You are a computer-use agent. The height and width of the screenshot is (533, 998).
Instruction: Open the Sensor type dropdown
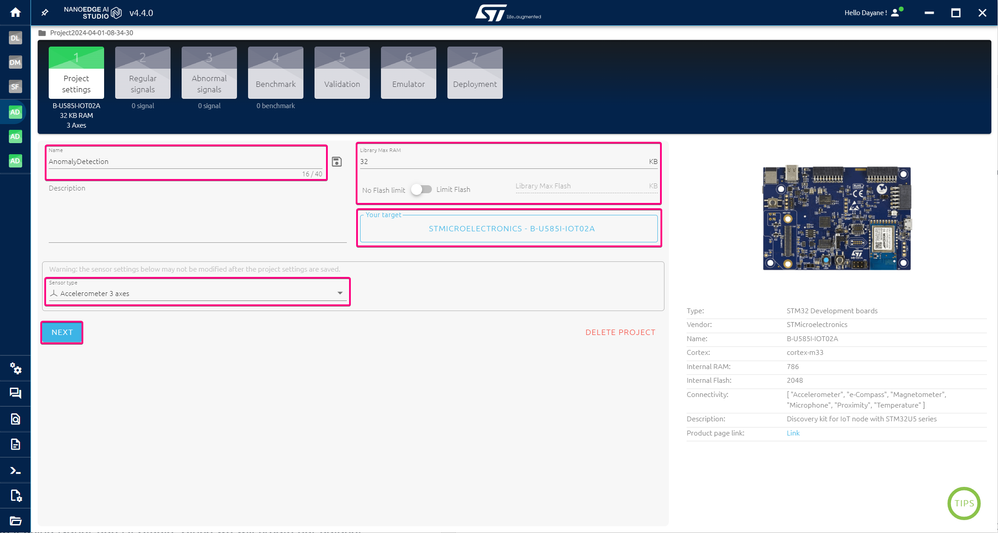[197, 294]
